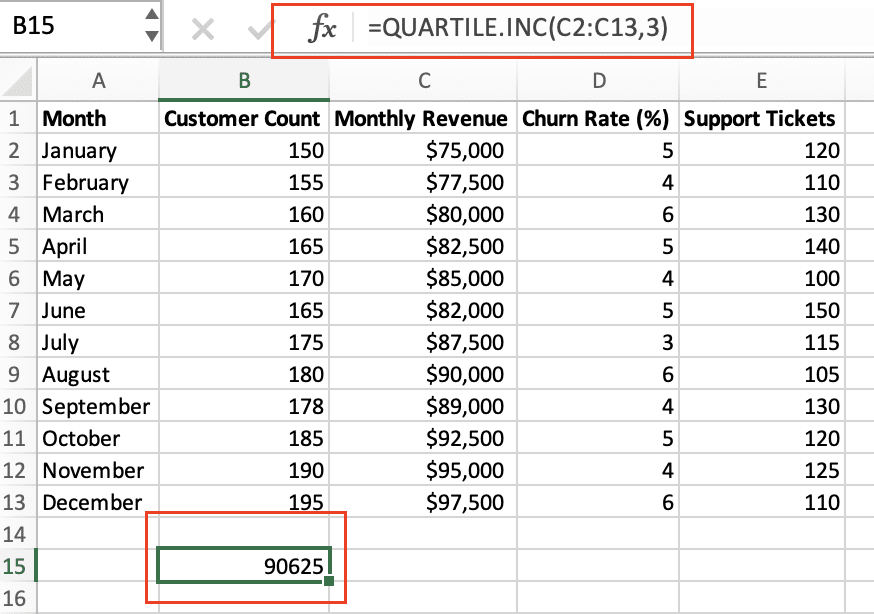Select the October cell
The height and width of the screenshot is (614, 874).
pos(98,438)
